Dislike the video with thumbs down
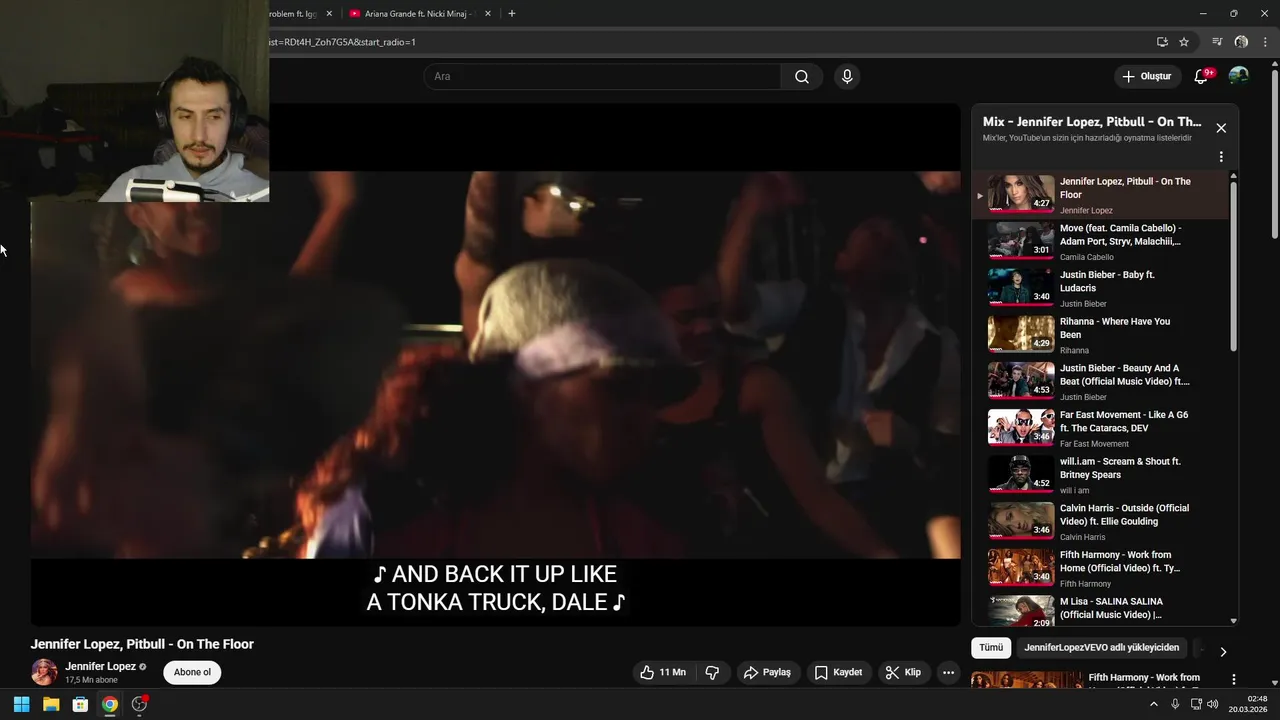The height and width of the screenshot is (720, 1280). pos(712,673)
